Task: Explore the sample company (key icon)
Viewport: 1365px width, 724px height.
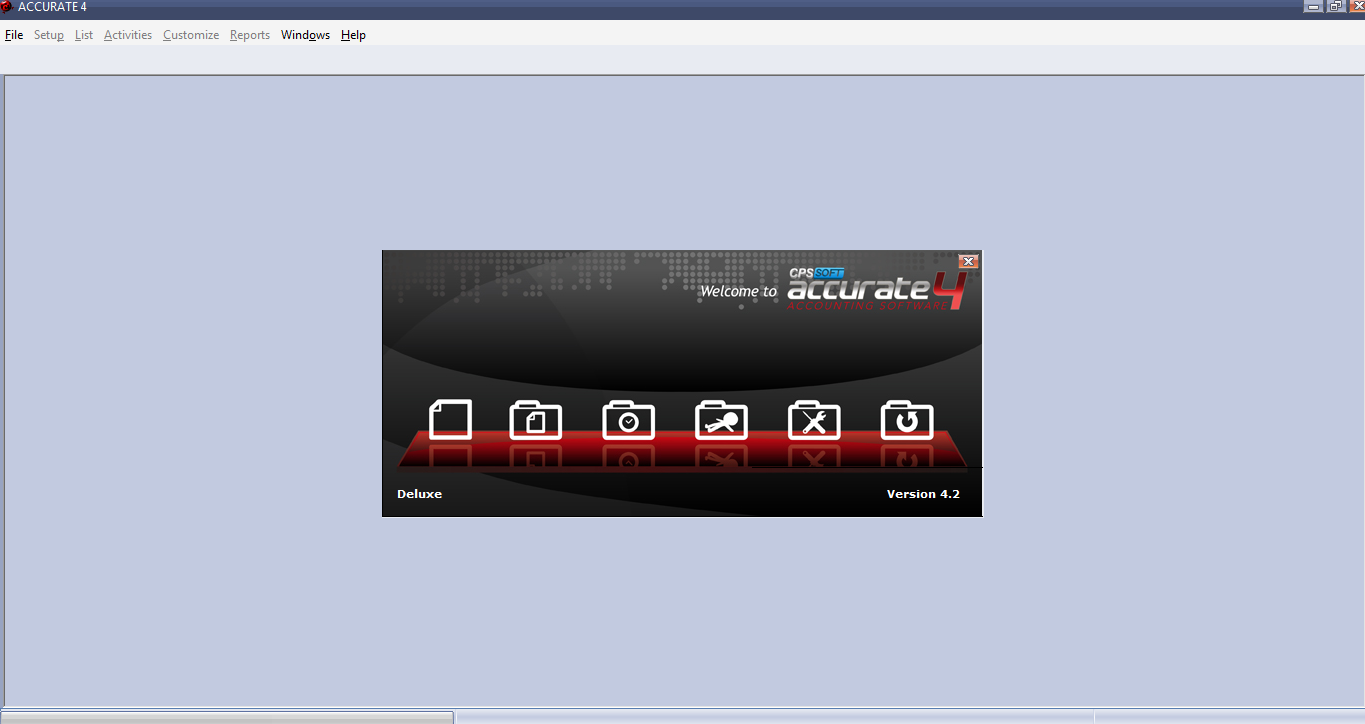Action: click(x=721, y=420)
